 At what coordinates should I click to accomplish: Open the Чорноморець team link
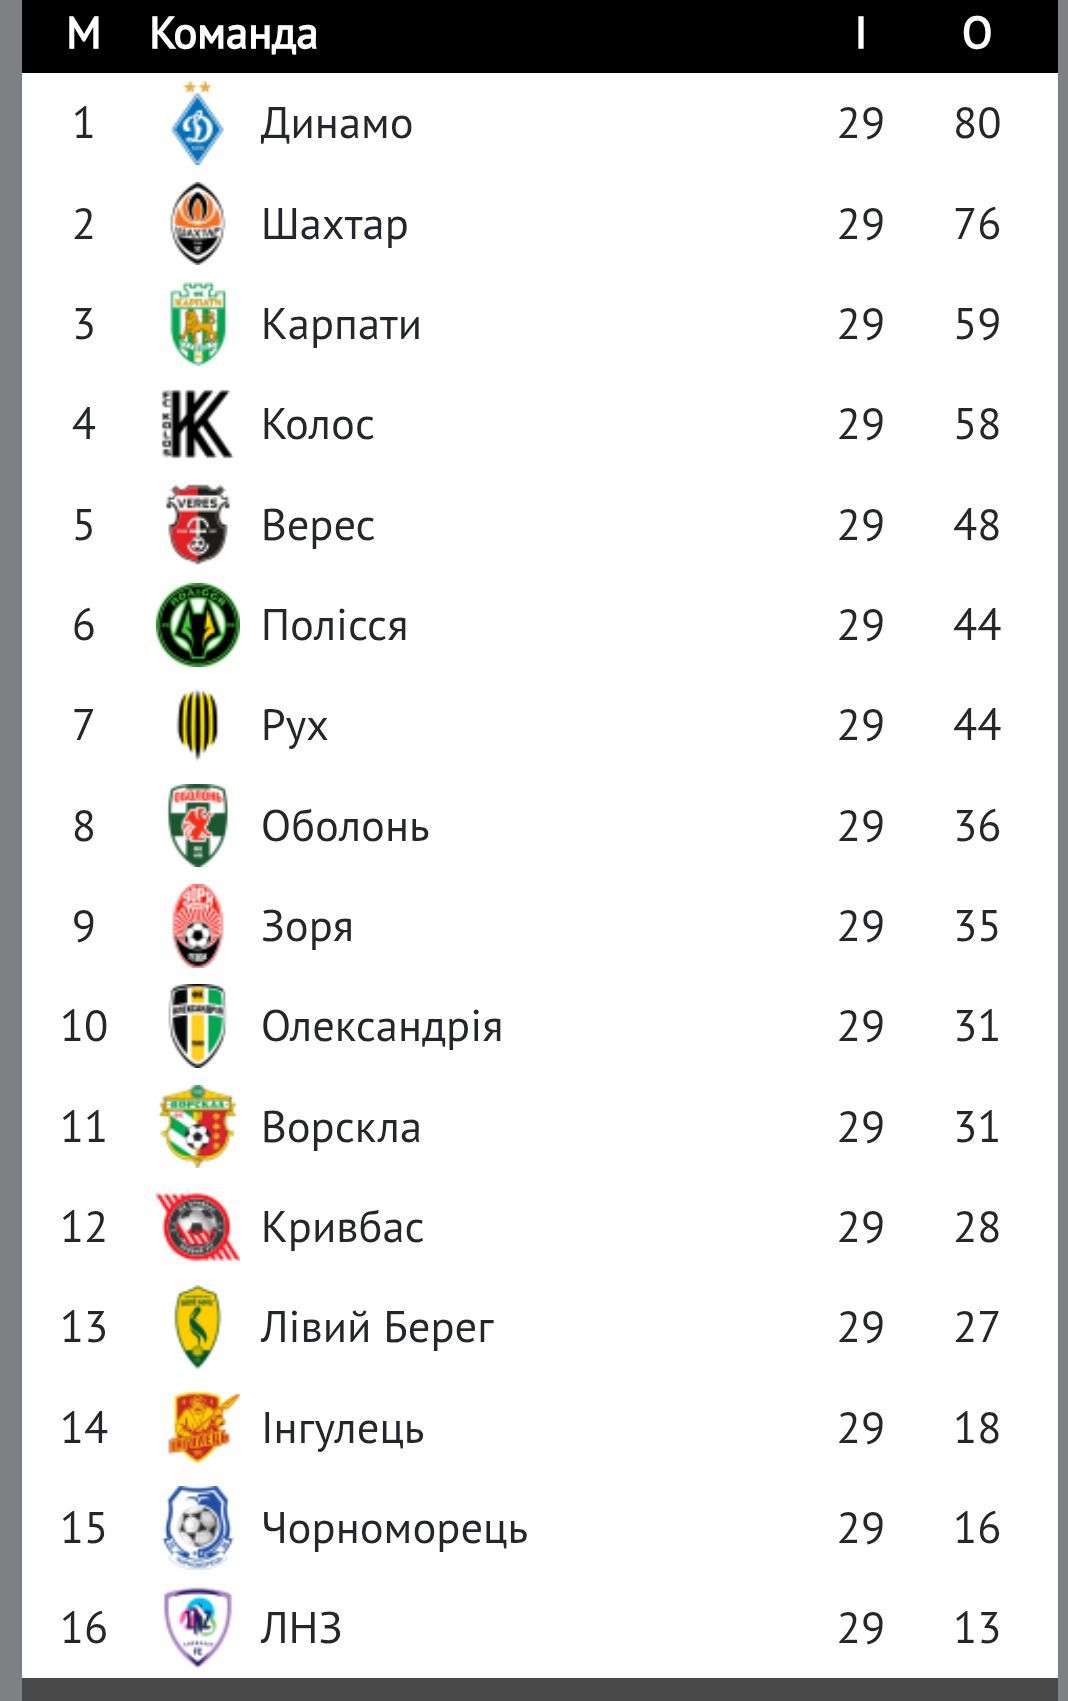click(x=394, y=1528)
